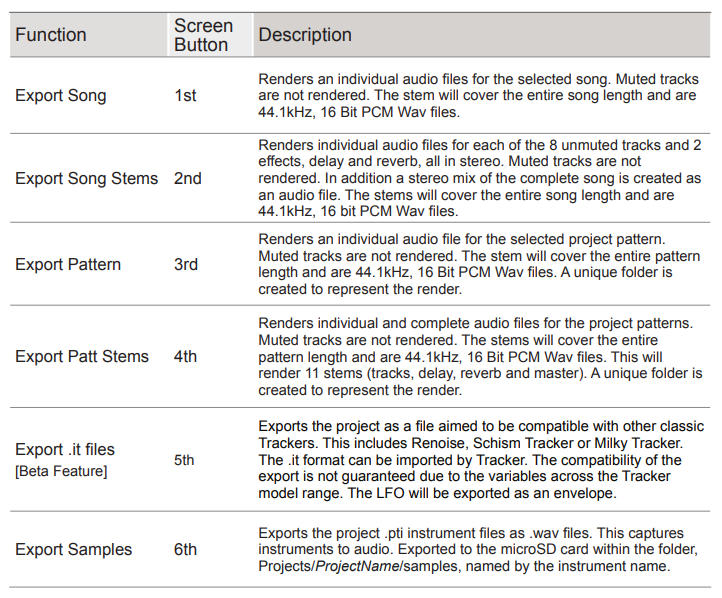This screenshot has width=722, height=598.
Task: Click the 6th screen button cell
Action: (185, 549)
